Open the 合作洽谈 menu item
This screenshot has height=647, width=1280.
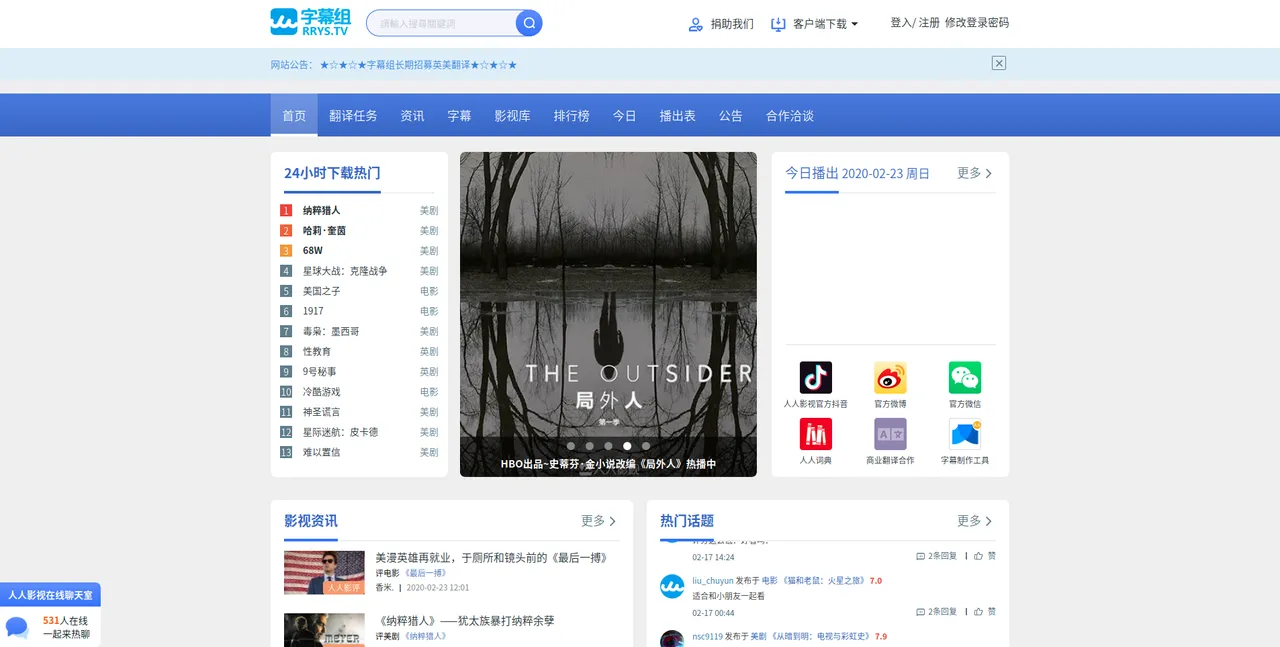[789, 116]
